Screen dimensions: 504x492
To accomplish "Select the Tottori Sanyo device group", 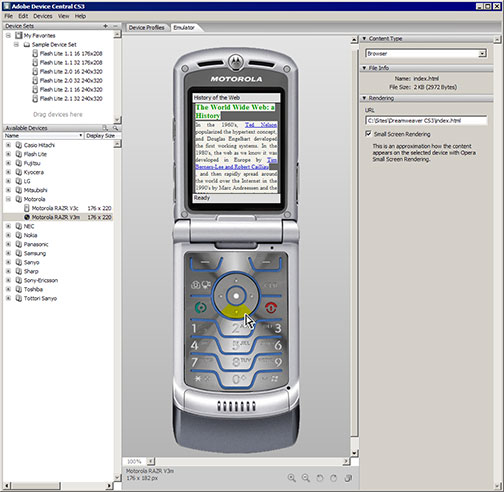I will 40,298.
